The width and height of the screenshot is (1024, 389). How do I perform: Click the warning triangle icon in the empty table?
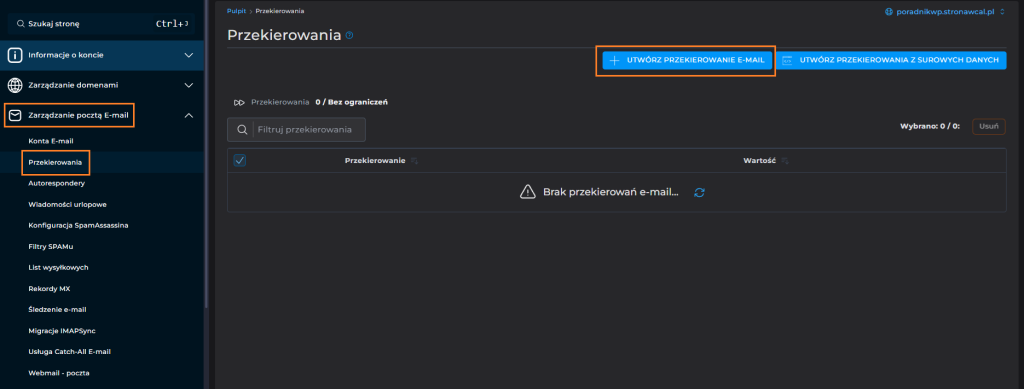[x=527, y=192]
